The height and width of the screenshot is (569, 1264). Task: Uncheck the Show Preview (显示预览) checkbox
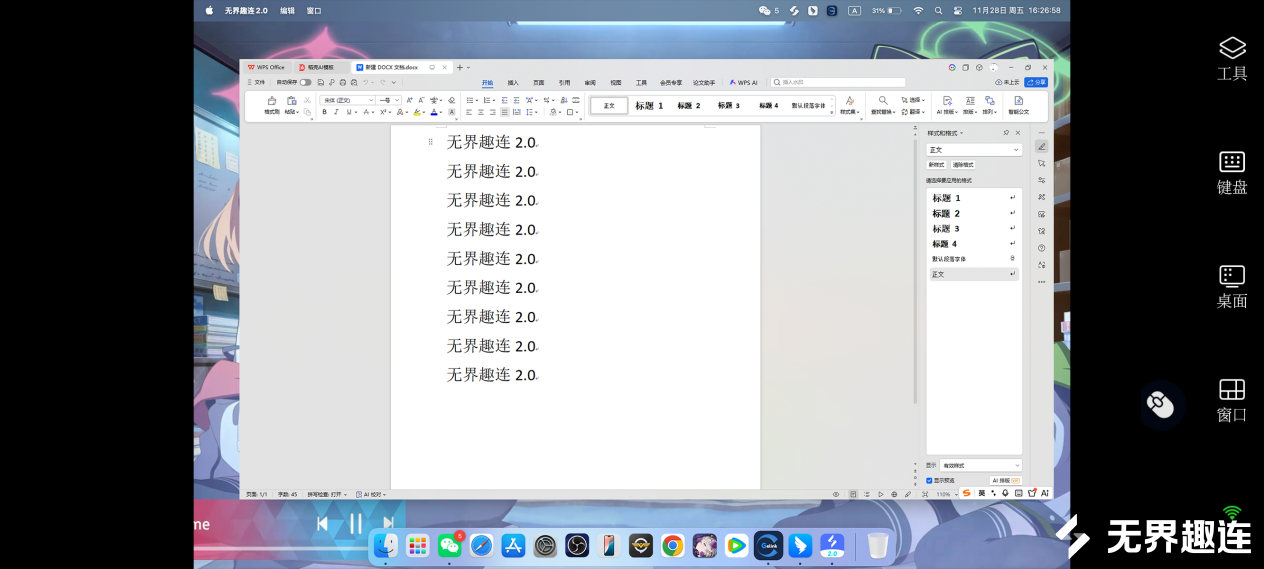coord(929,480)
